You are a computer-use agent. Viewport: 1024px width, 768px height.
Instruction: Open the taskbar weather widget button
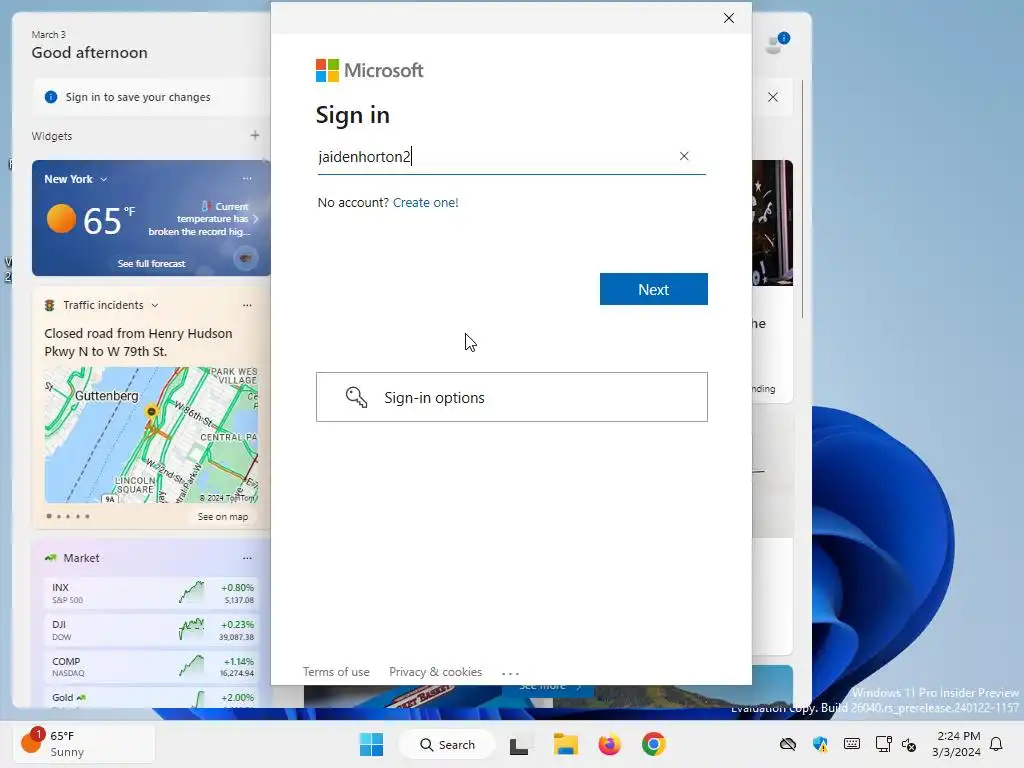tap(85, 743)
